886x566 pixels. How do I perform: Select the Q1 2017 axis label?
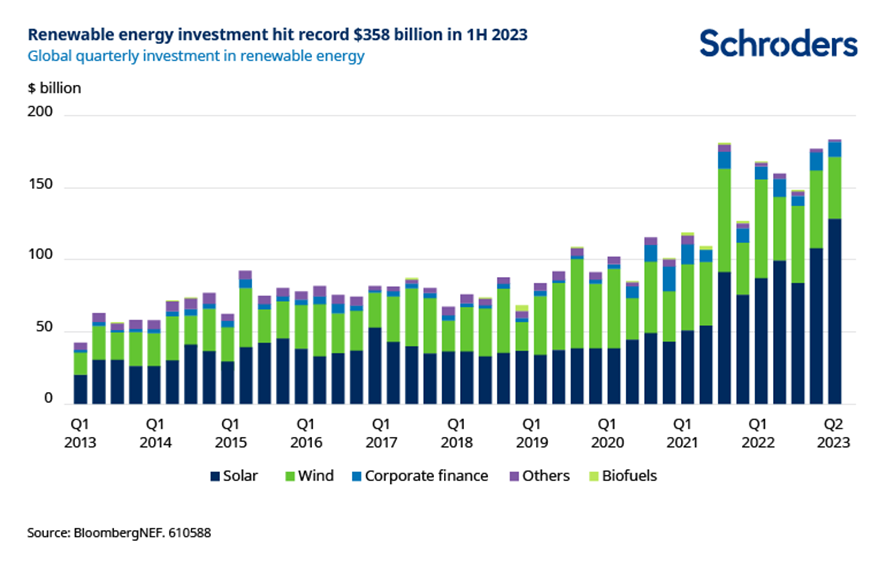coord(381,433)
